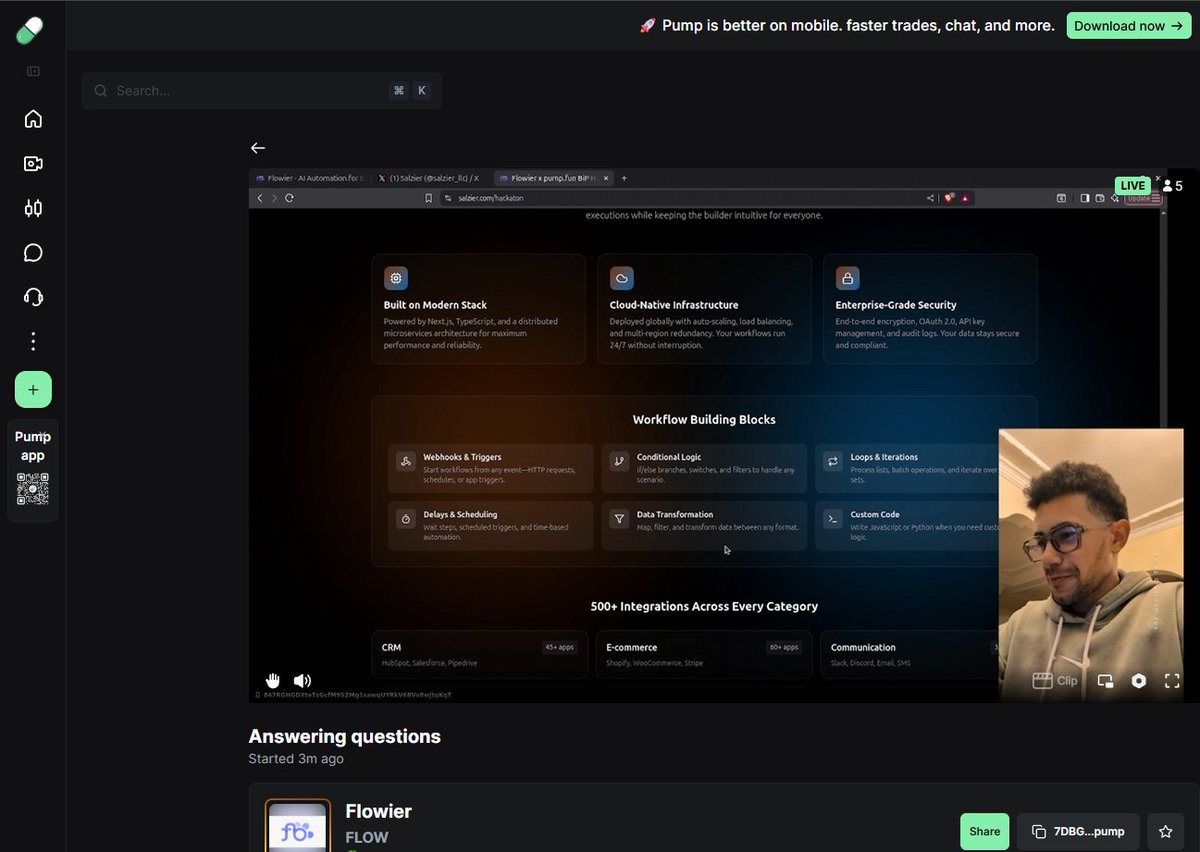The image size is (1200, 852).
Task: Open the candlestick trading icon
Action: (x=33, y=208)
